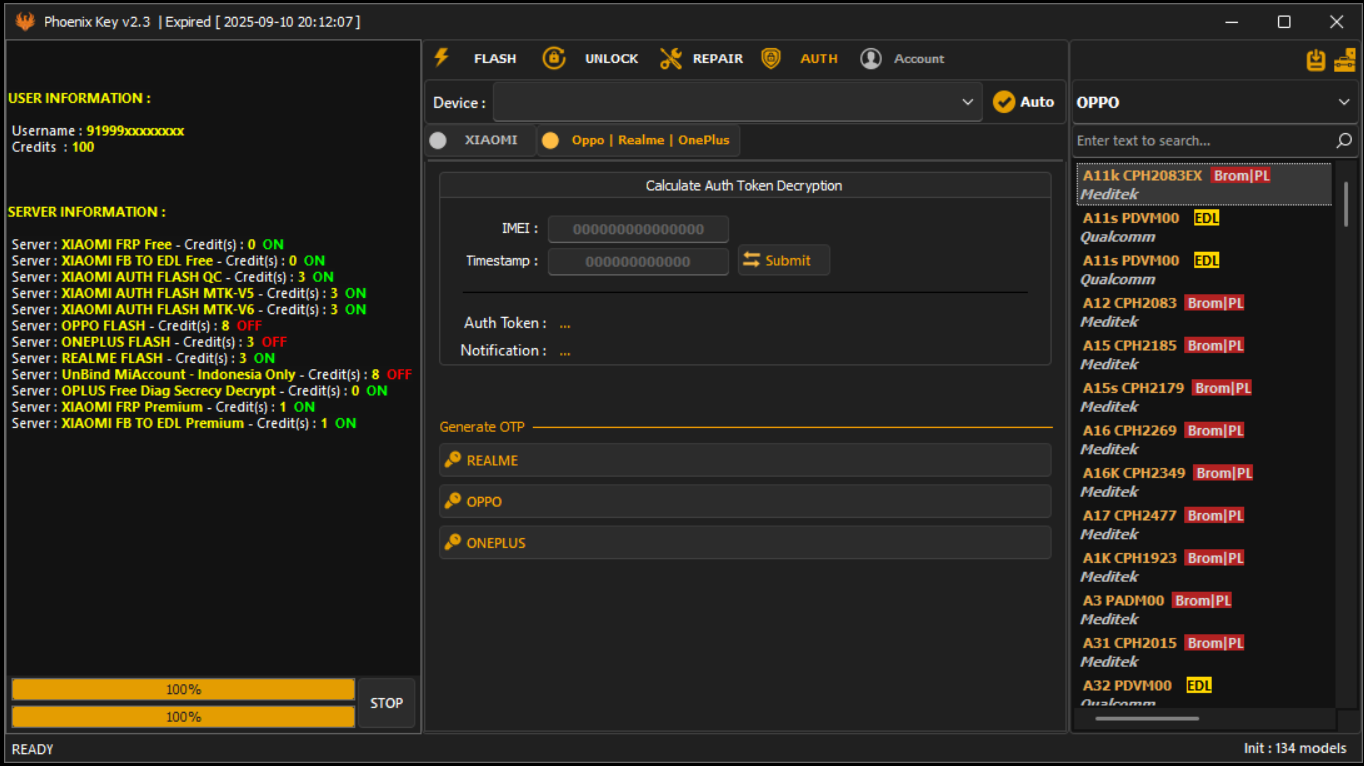The height and width of the screenshot is (766, 1364).
Task: Click the Phoenix Key flame logo in title bar
Action: [24, 21]
